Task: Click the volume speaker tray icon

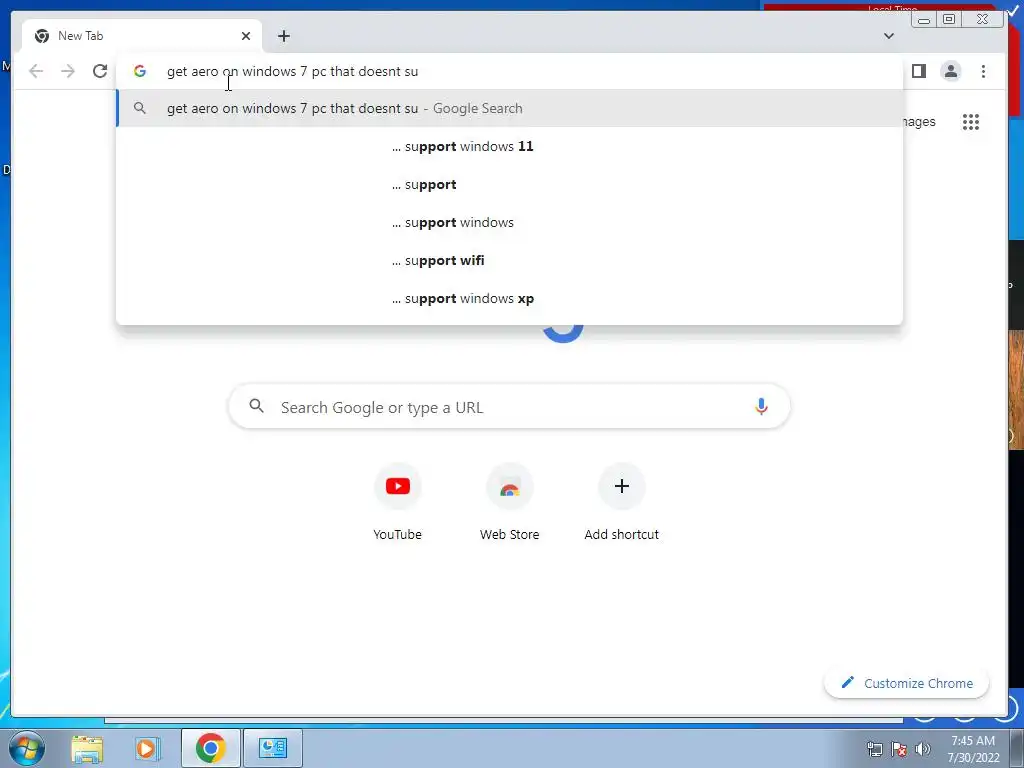Action: pyautogui.click(x=922, y=749)
